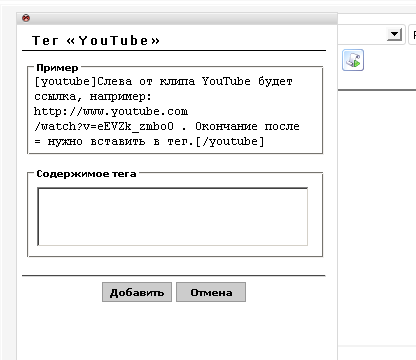
Task: Click the example line "/watch?v=eEVZk_zmbo0"
Action: [104, 127]
